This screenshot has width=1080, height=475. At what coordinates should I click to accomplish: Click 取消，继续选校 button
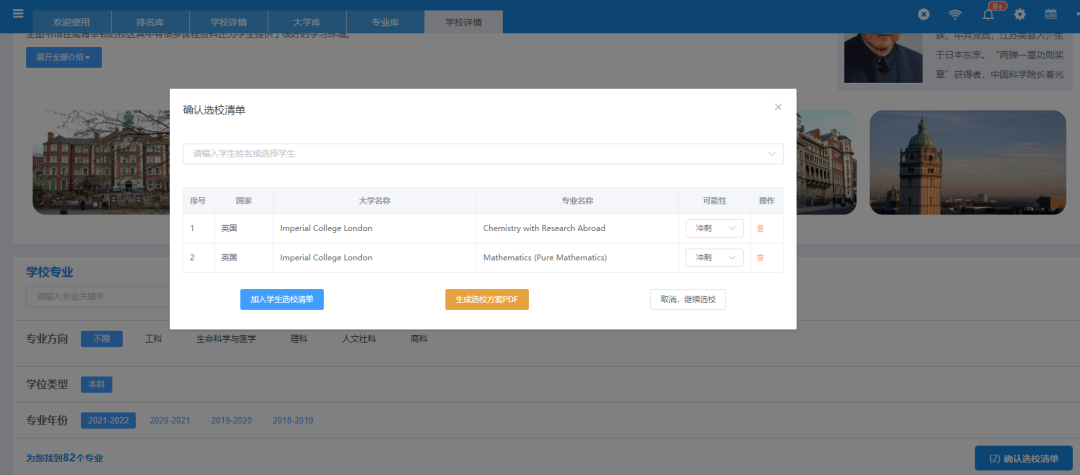click(688, 299)
